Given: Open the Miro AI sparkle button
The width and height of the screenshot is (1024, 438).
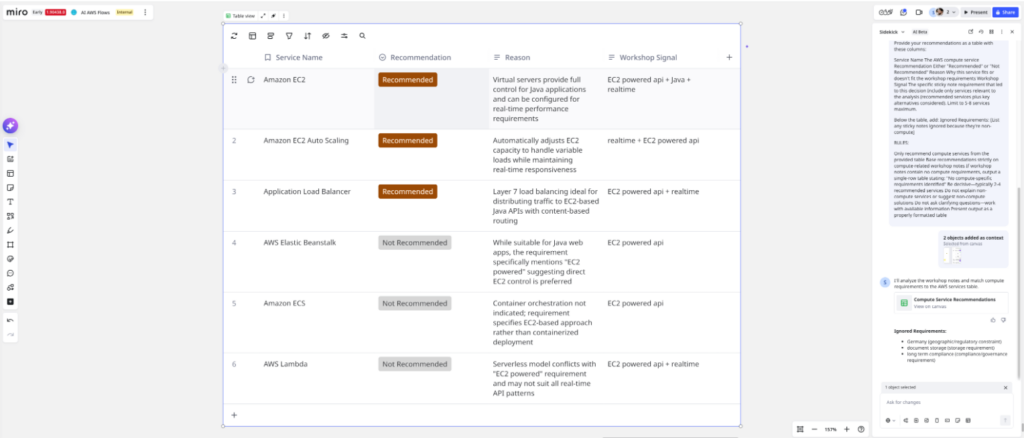Looking at the screenshot, I should pos(10,126).
